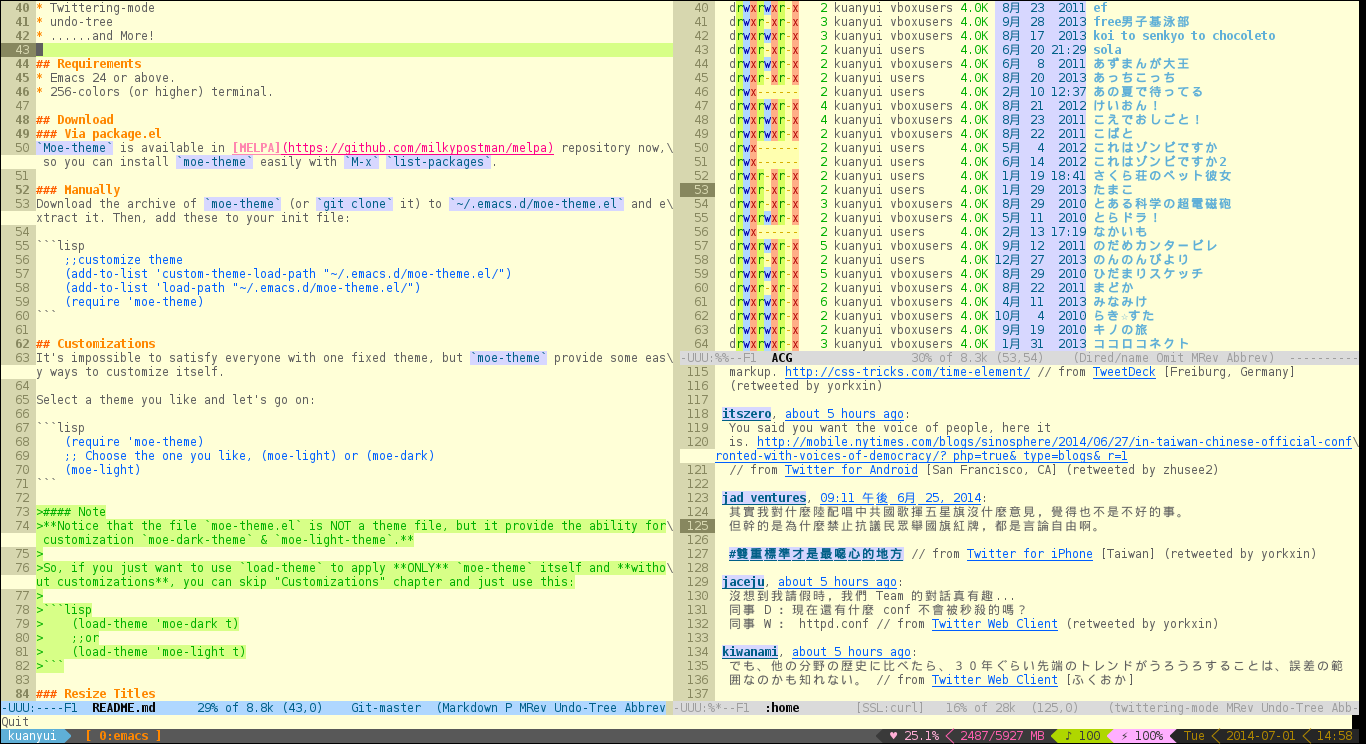Click the '## Customizations' heading

pos(96,344)
